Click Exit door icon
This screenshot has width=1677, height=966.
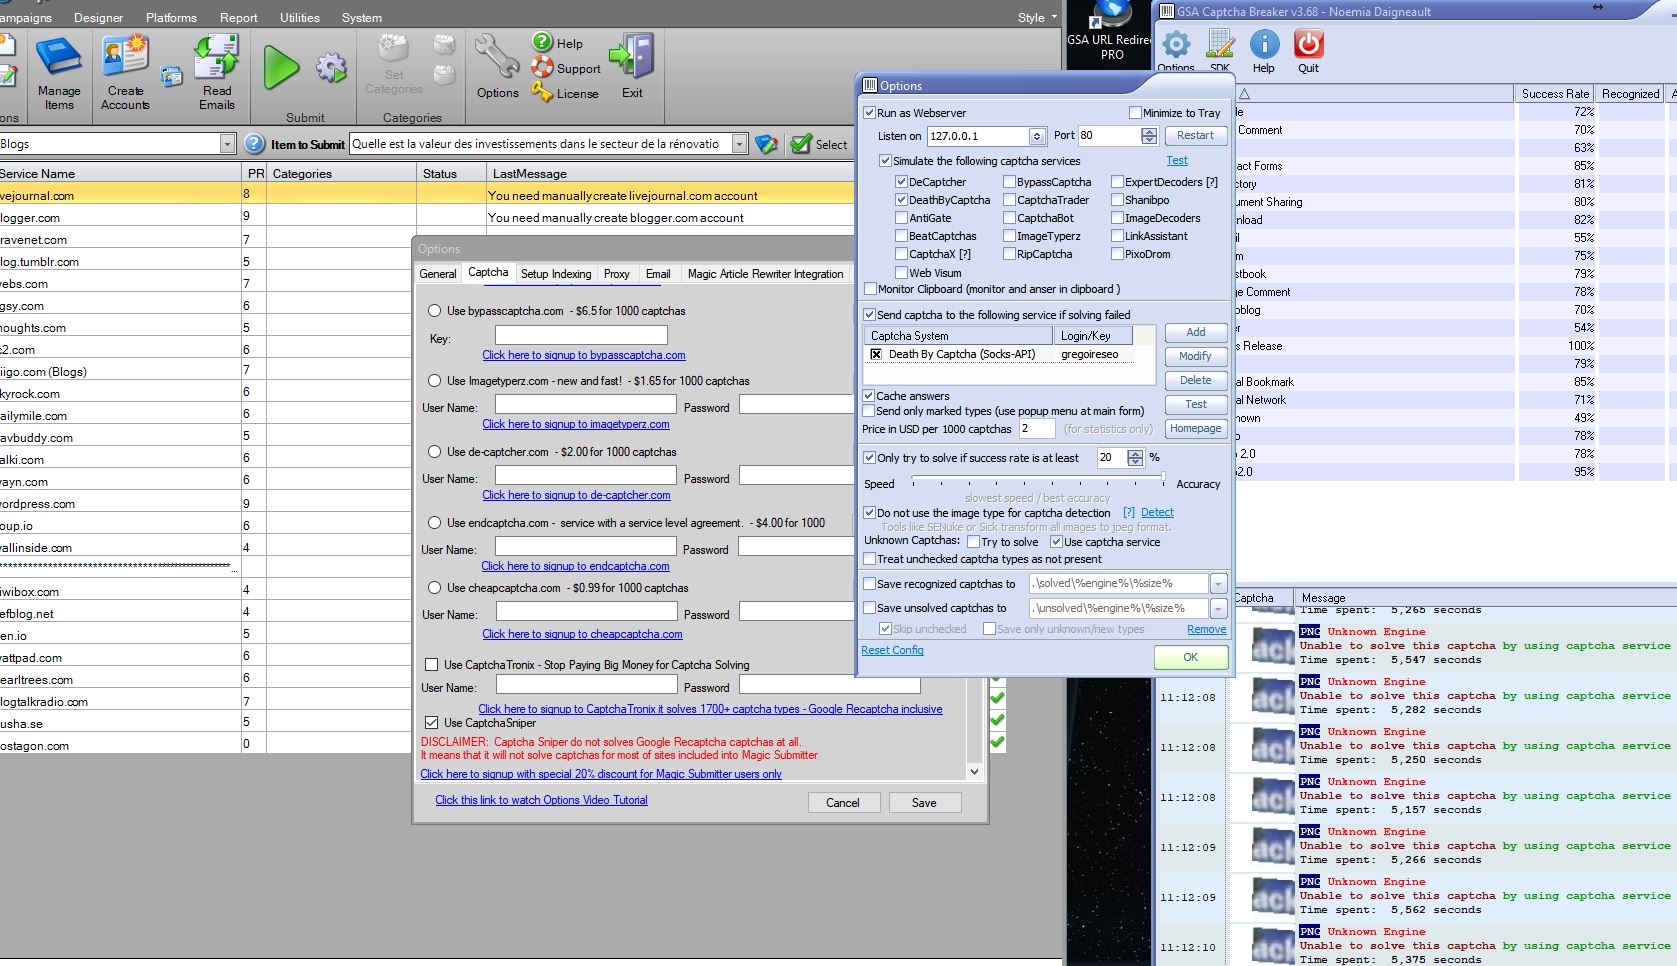[x=632, y=57]
